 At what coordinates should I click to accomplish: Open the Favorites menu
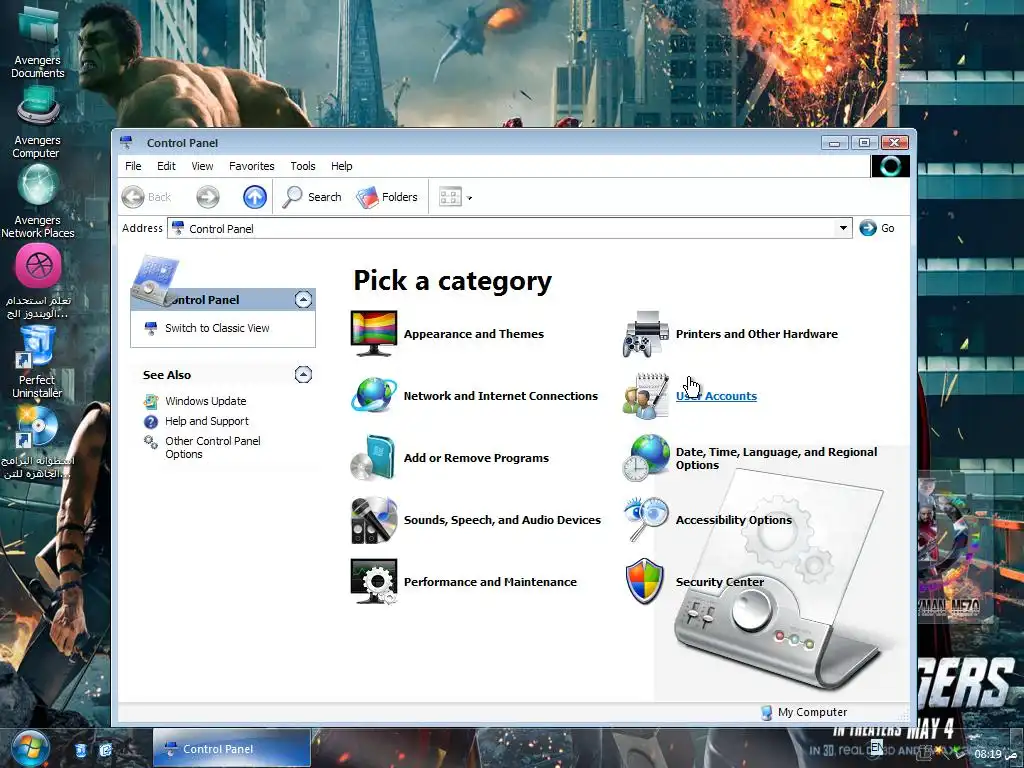pos(251,166)
